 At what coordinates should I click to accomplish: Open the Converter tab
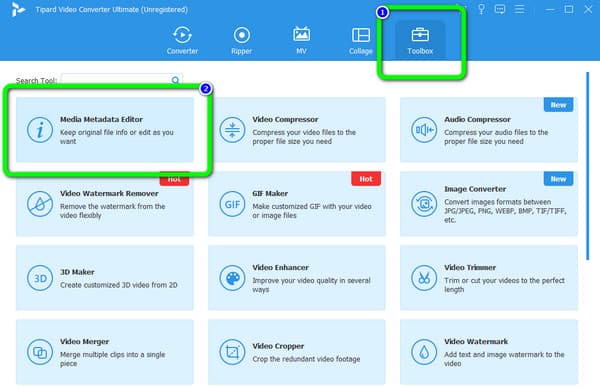tap(182, 40)
